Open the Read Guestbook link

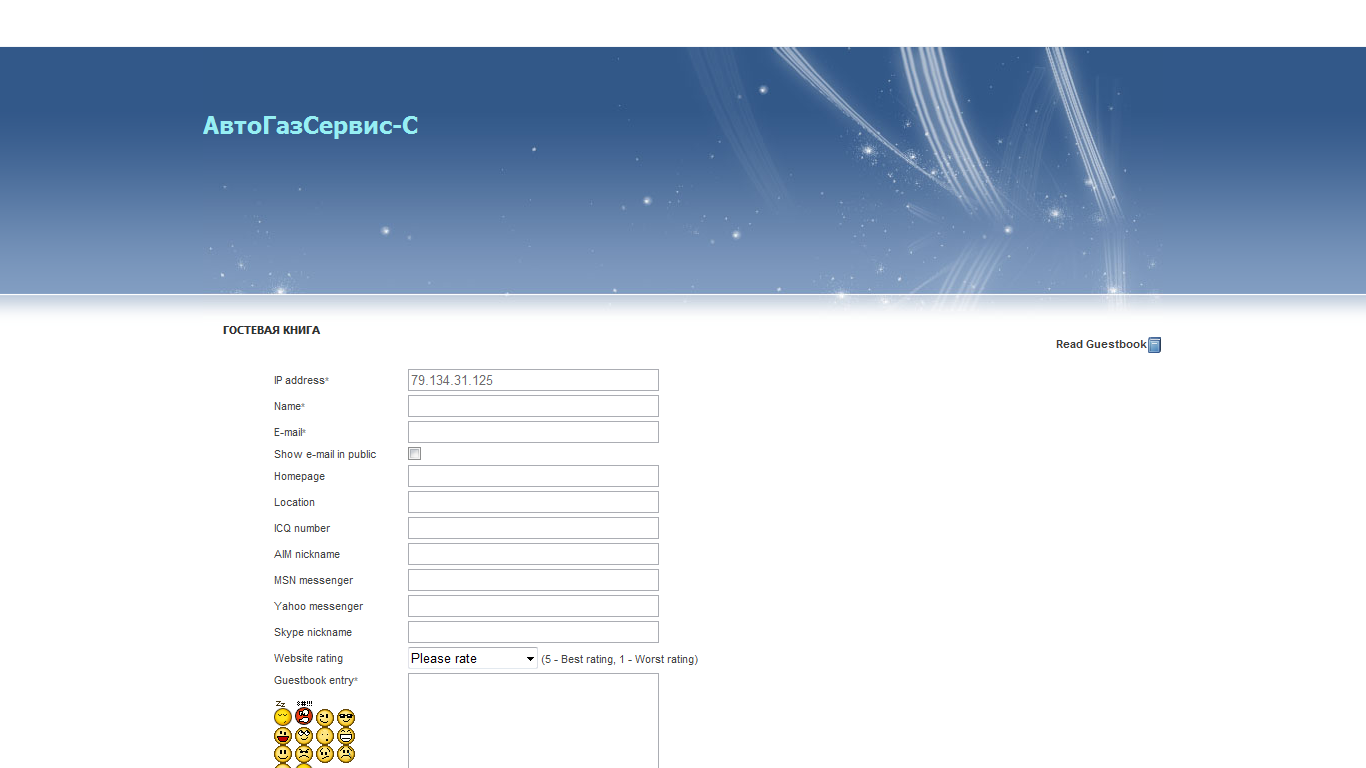point(1101,344)
